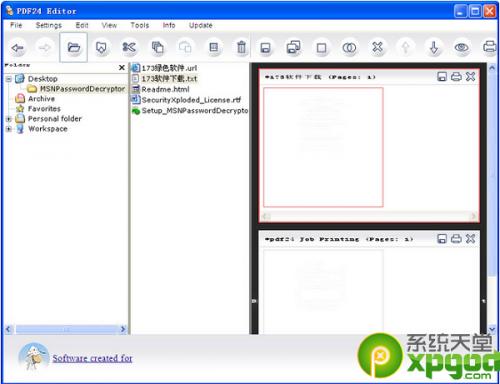The width and height of the screenshot is (500, 384).
Task: Click the grayed paste toolbar icon
Action: coord(185,48)
